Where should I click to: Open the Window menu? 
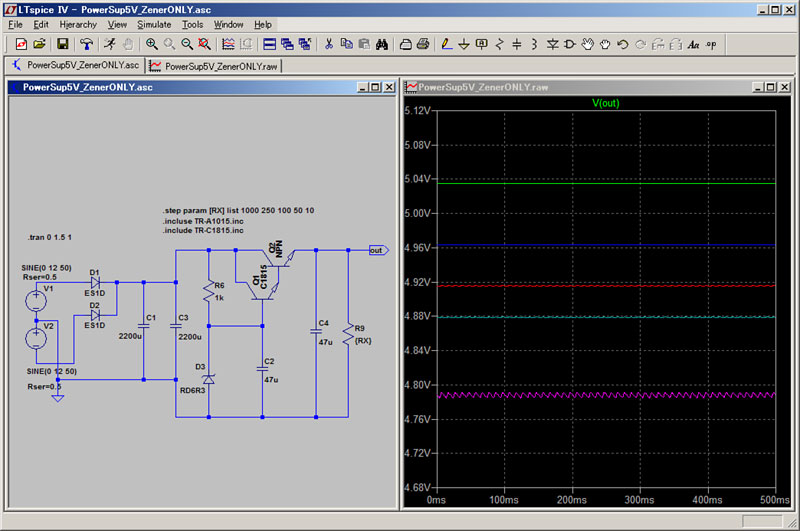coord(229,24)
